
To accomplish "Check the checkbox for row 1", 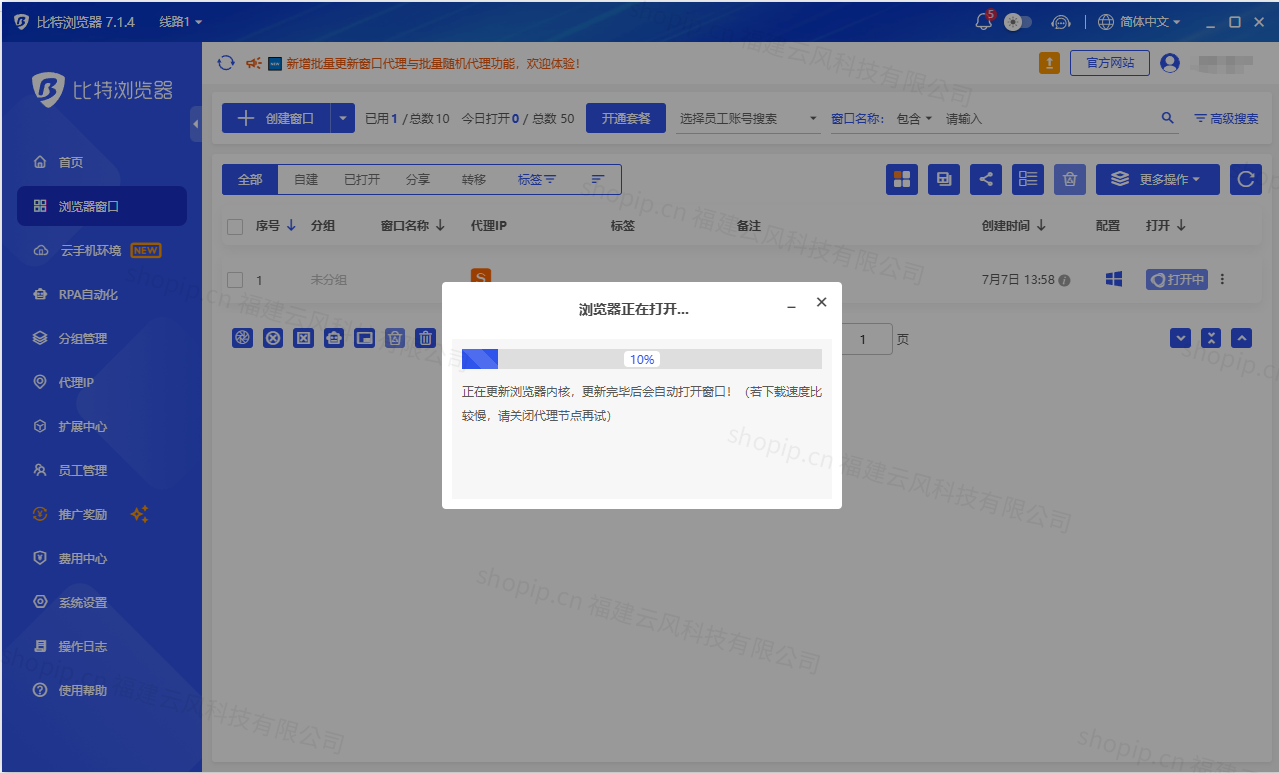I will point(235,280).
